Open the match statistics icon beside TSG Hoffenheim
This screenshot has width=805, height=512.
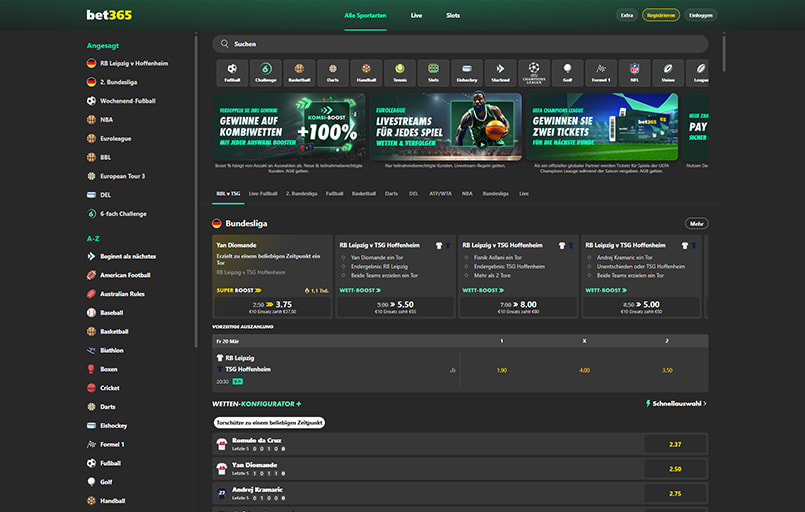[x=452, y=370]
